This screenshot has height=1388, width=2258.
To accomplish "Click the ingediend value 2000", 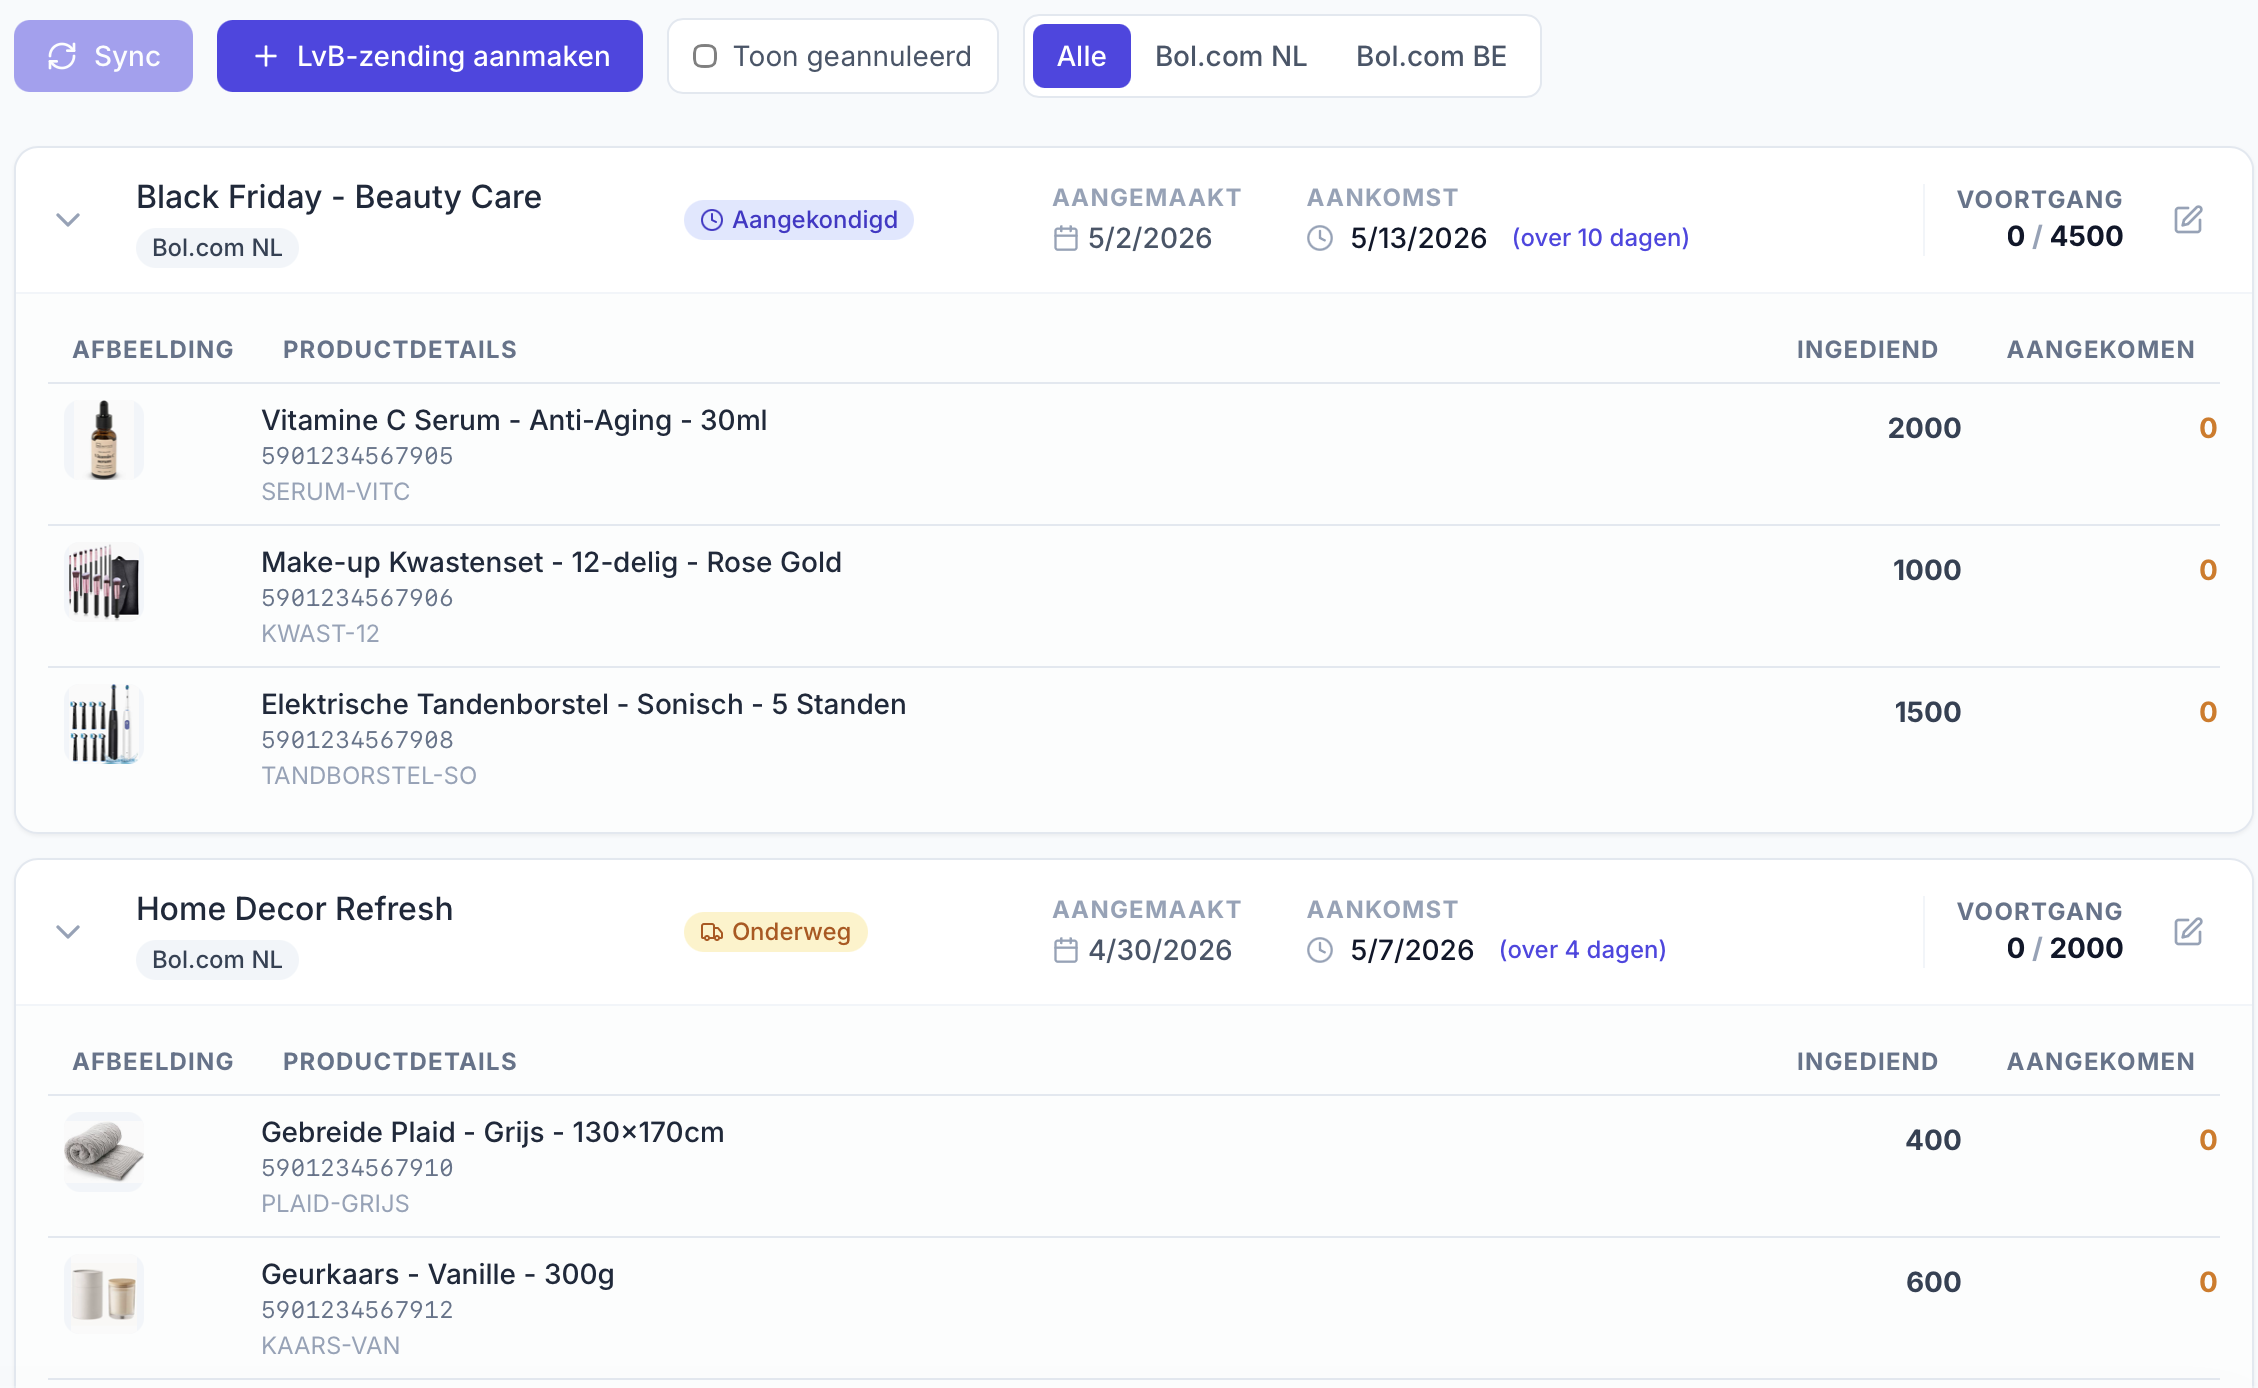I will tap(1924, 428).
